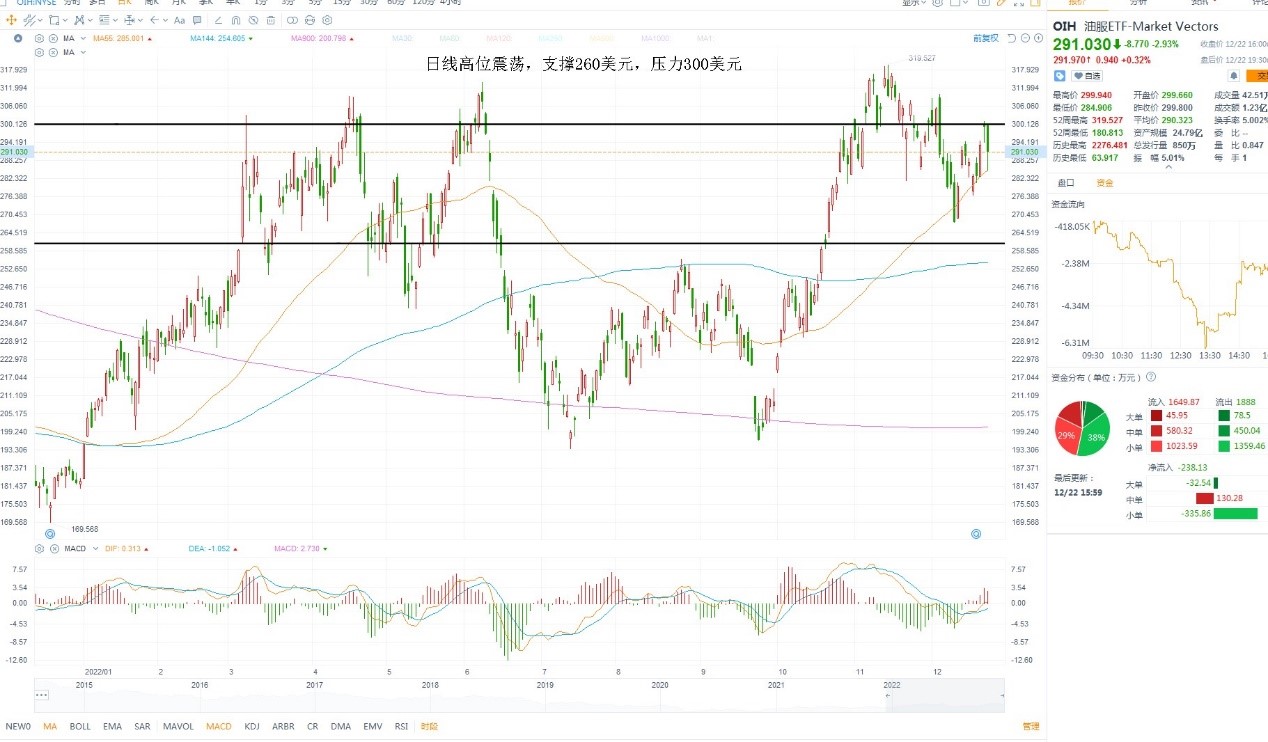Select the rectangle shape drawing tool
1268x742 pixels.
tap(54, 20)
